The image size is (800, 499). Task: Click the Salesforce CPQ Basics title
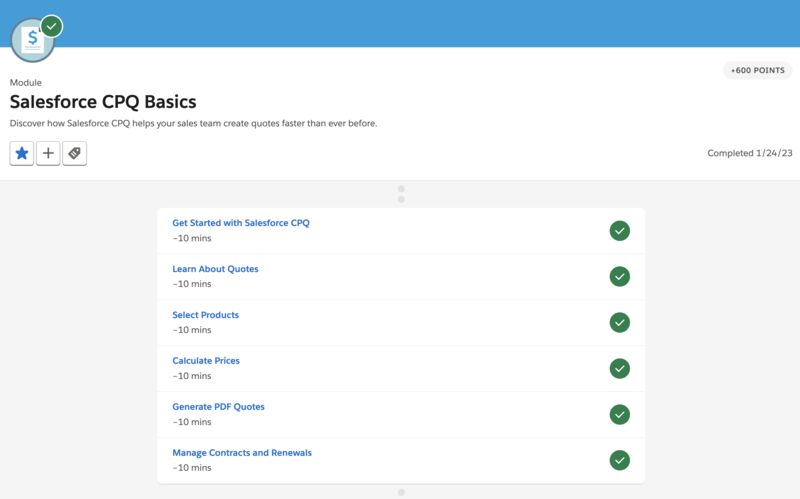point(103,102)
